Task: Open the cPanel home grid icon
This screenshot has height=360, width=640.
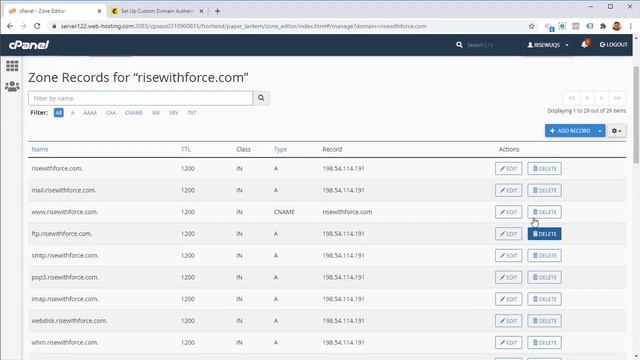Action: coord(12,66)
